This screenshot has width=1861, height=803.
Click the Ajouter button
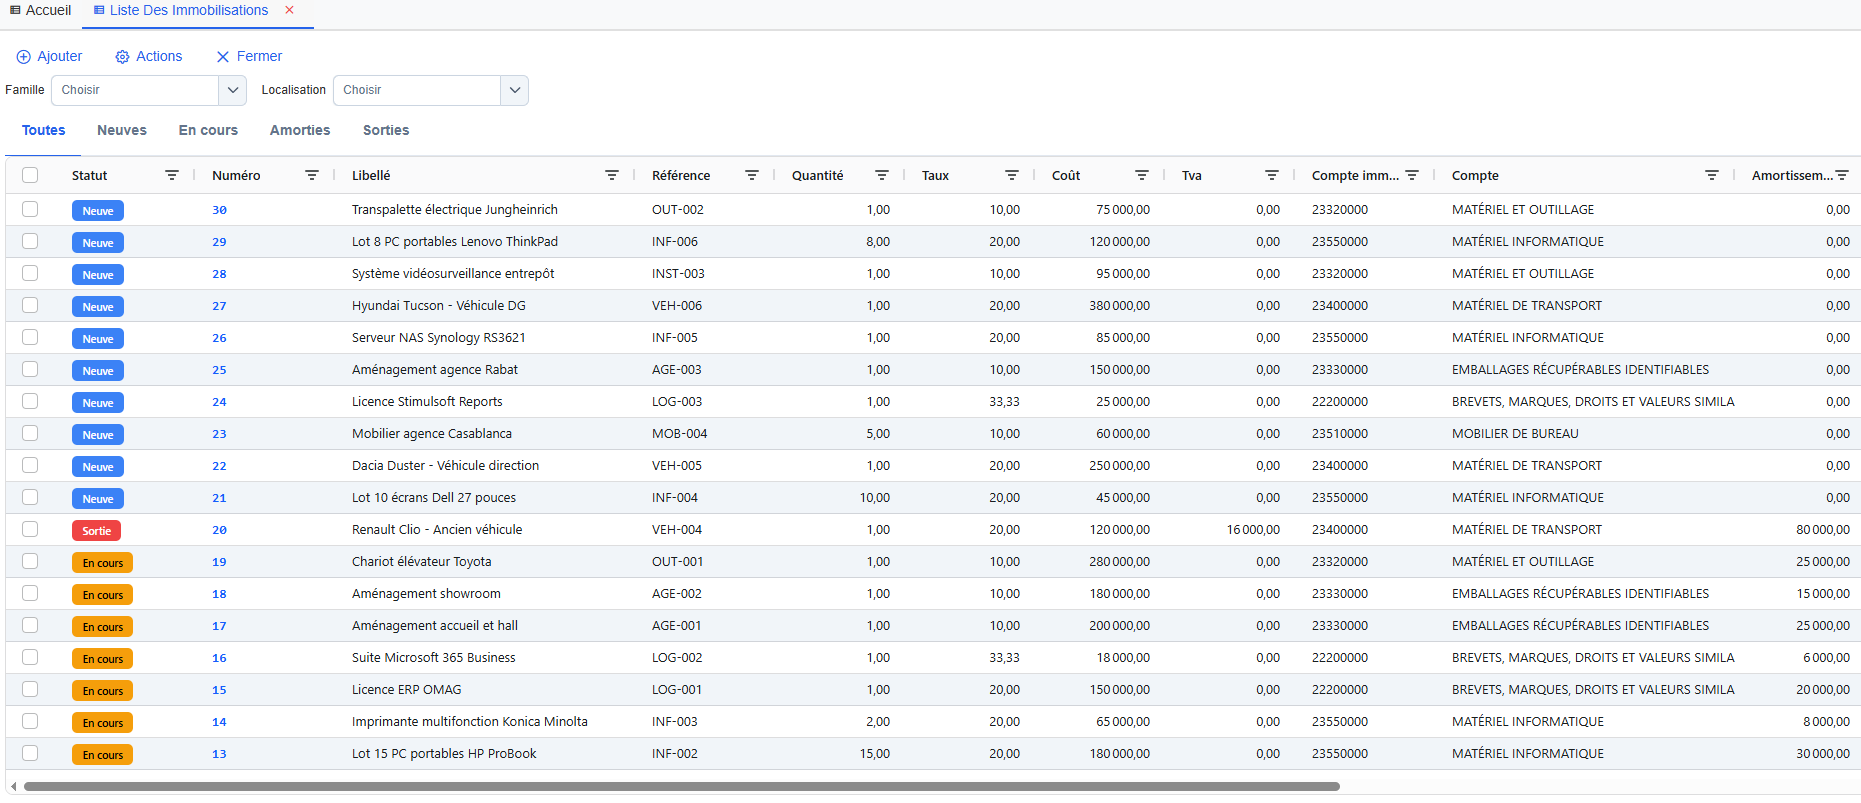[x=50, y=56]
